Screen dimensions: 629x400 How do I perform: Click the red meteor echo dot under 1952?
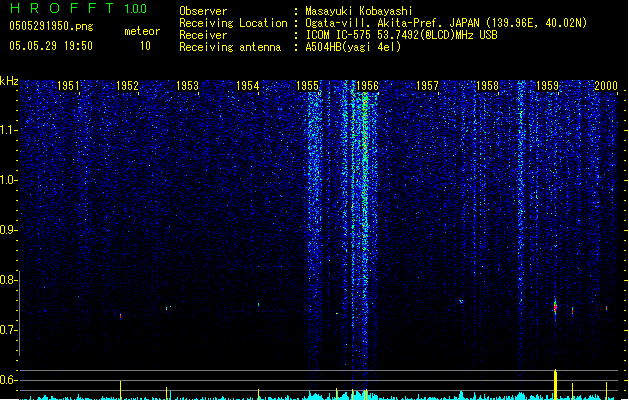click(x=120, y=316)
